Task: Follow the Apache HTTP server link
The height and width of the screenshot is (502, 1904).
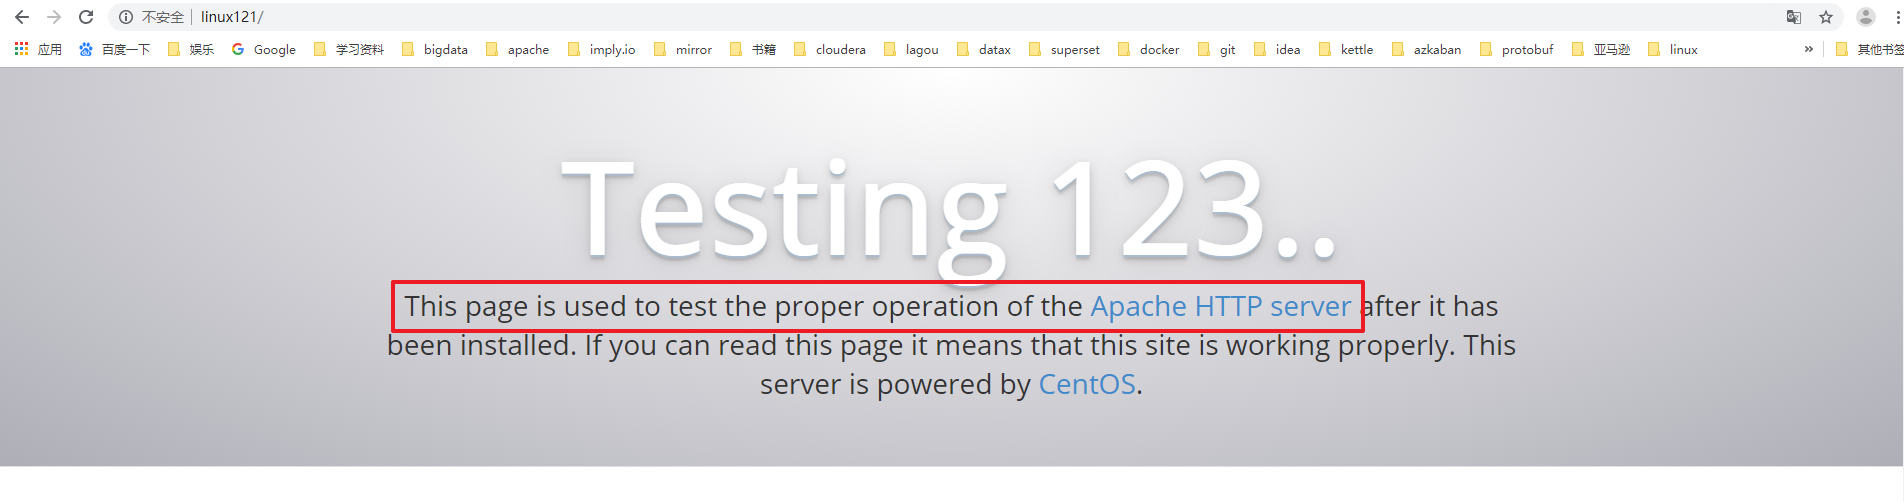Action: (x=1220, y=306)
